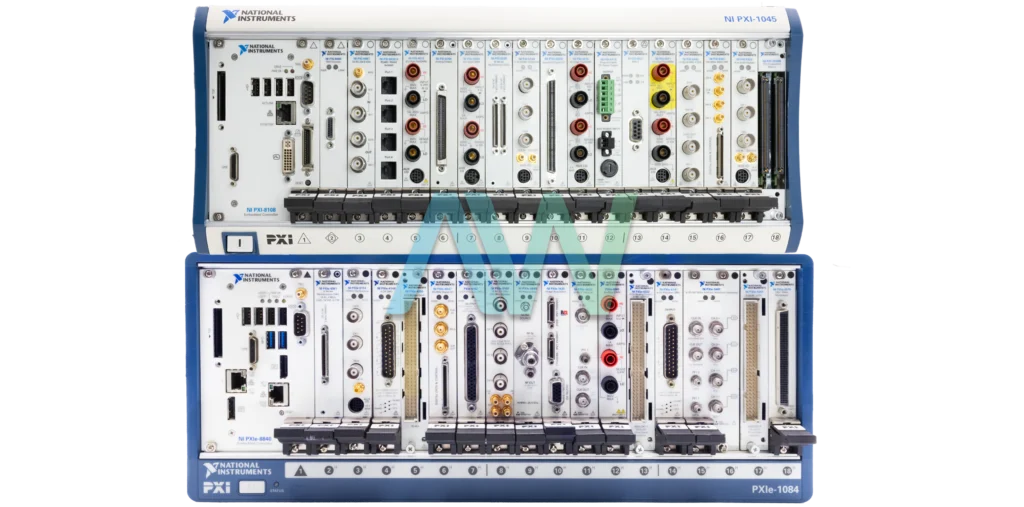1024x507 pixels.
Task: Click the green terminal block connector
Action: (607, 97)
